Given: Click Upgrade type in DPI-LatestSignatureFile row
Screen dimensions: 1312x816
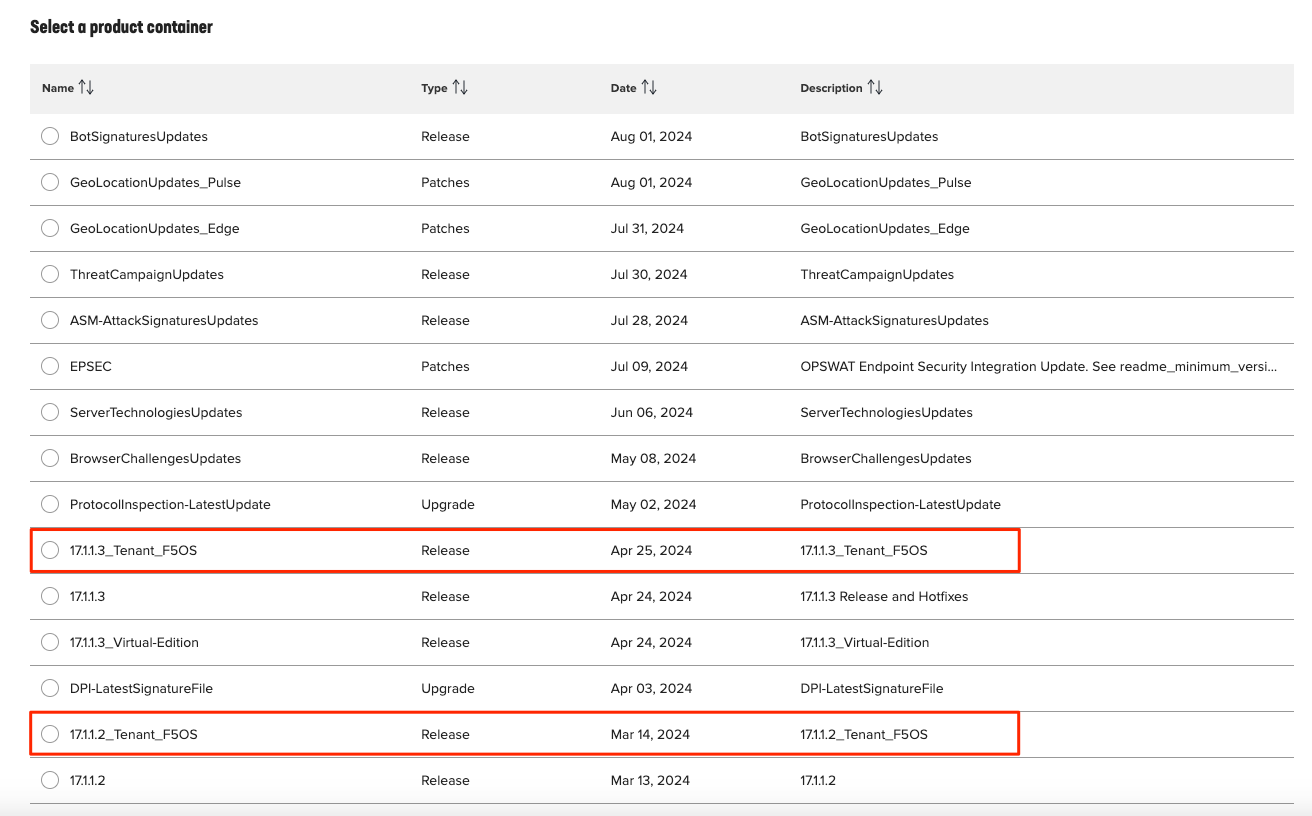Looking at the screenshot, I should pyautogui.click(x=448, y=688).
